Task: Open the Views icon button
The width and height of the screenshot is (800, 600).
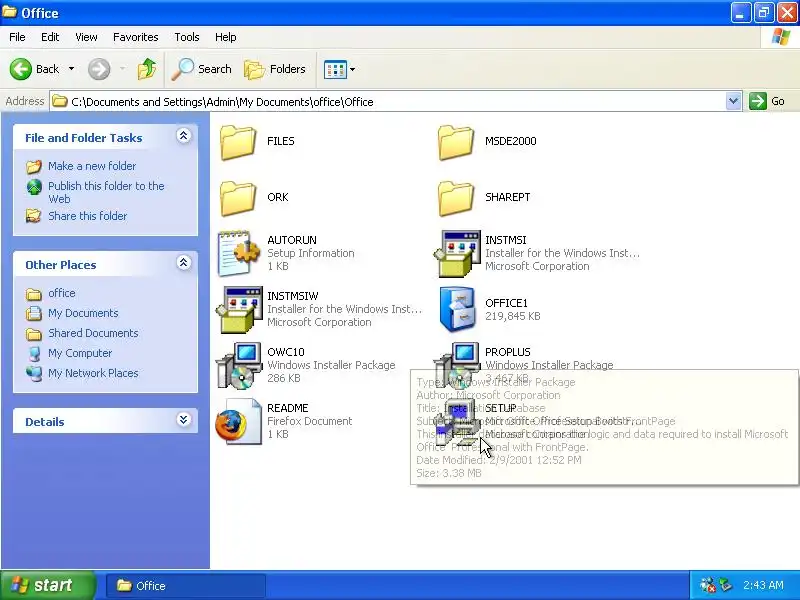Action: point(335,69)
